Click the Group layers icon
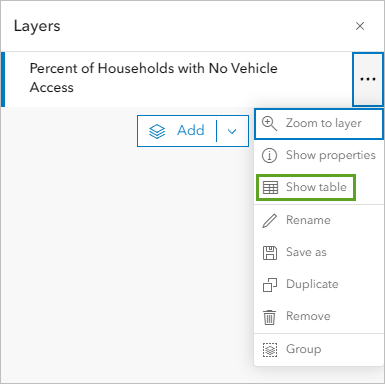Image resolution: width=385 pixels, height=384 pixels. coord(270,350)
